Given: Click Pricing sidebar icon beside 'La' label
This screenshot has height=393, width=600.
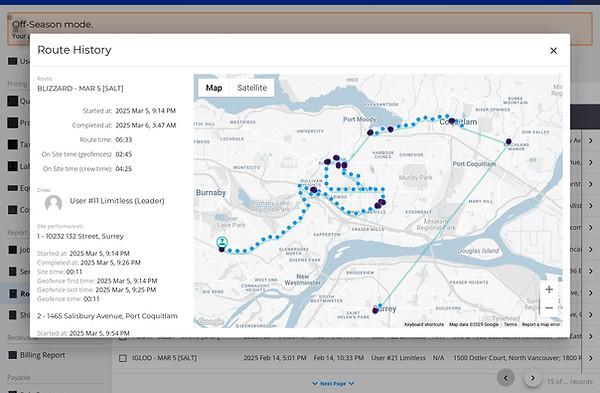Looking at the screenshot, I should (13, 166).
